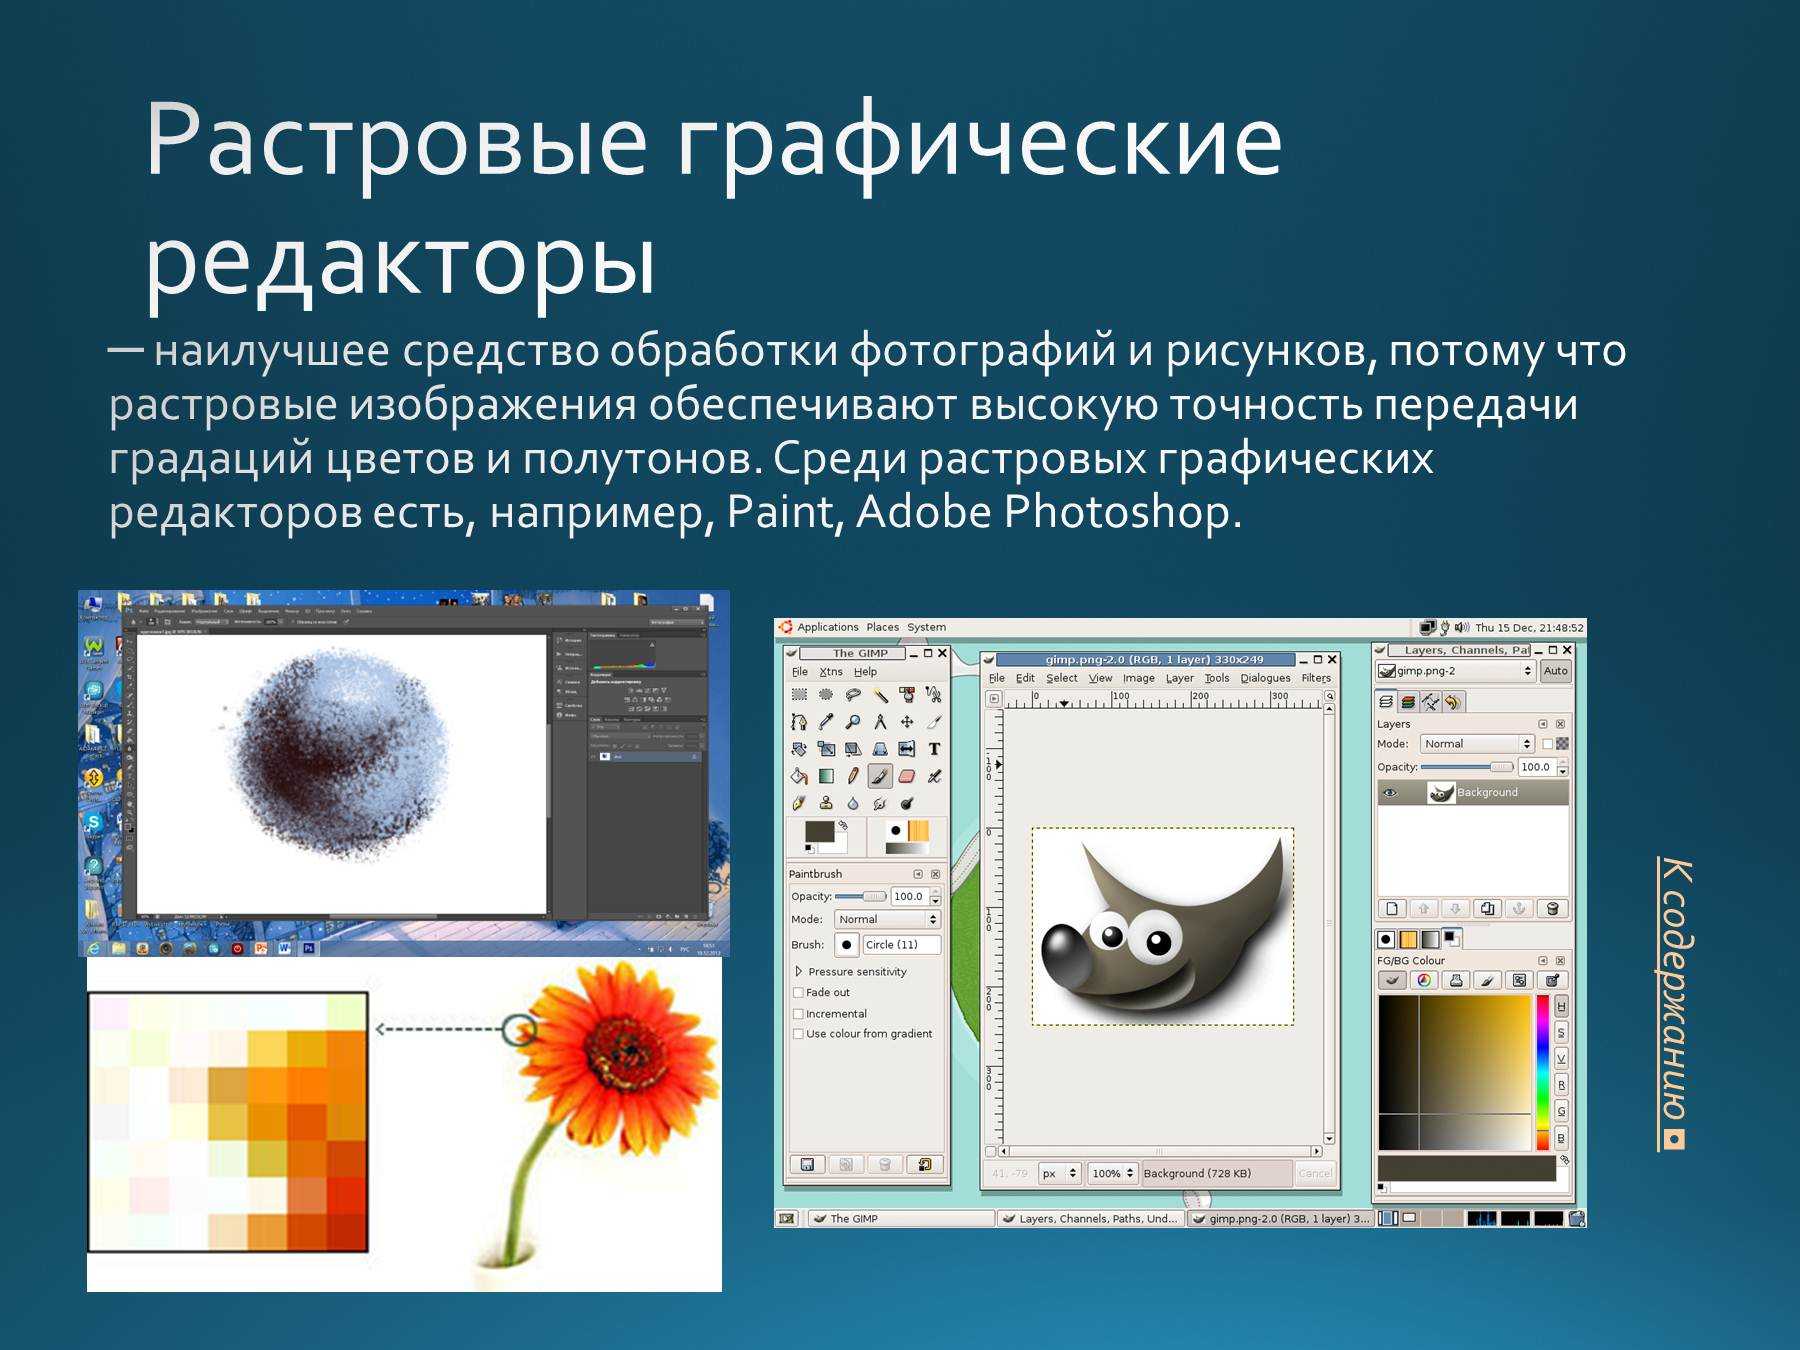This screenshot has height=1350, width=1800.
Task: Open the 100% zoom dropdown
Action: pyautogui.click(x=1113, y=1174)
